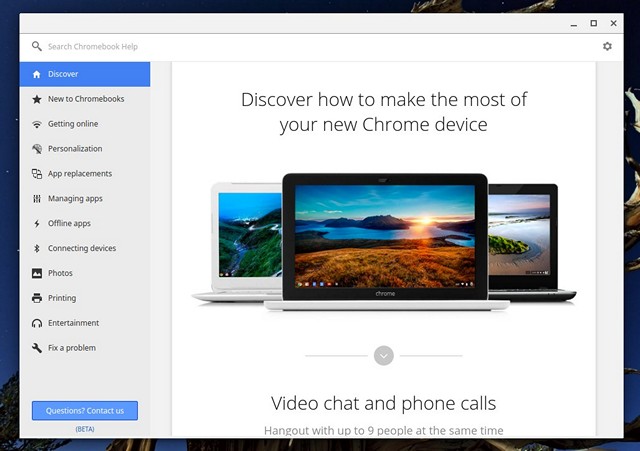This screenshot has width=640, height=451.
Task: Open Connecting devices topic
Action: pos(84,249)
